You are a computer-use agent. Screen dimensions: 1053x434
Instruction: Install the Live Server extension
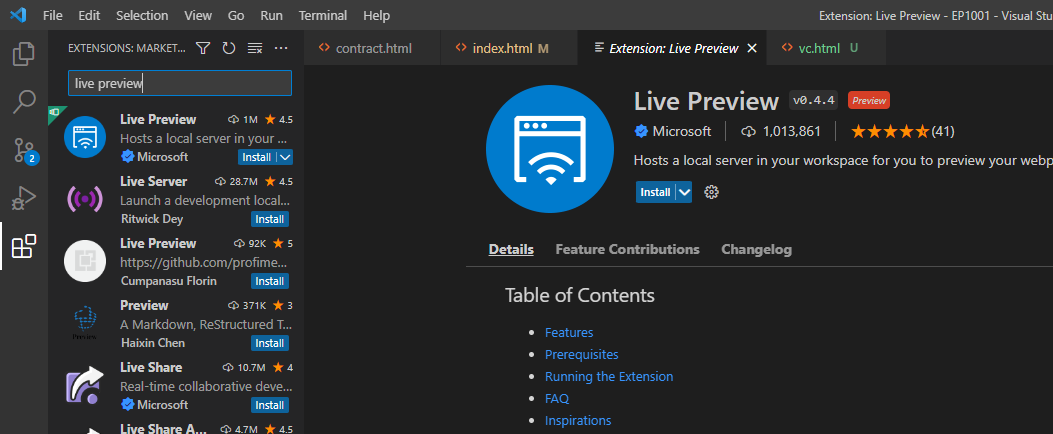[270, 219]
